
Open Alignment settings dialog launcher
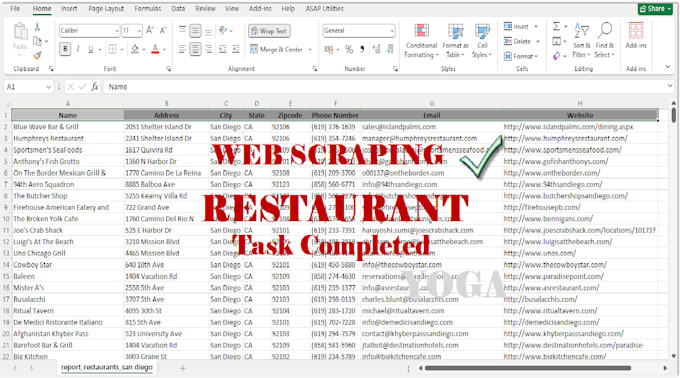click(315, 68)
